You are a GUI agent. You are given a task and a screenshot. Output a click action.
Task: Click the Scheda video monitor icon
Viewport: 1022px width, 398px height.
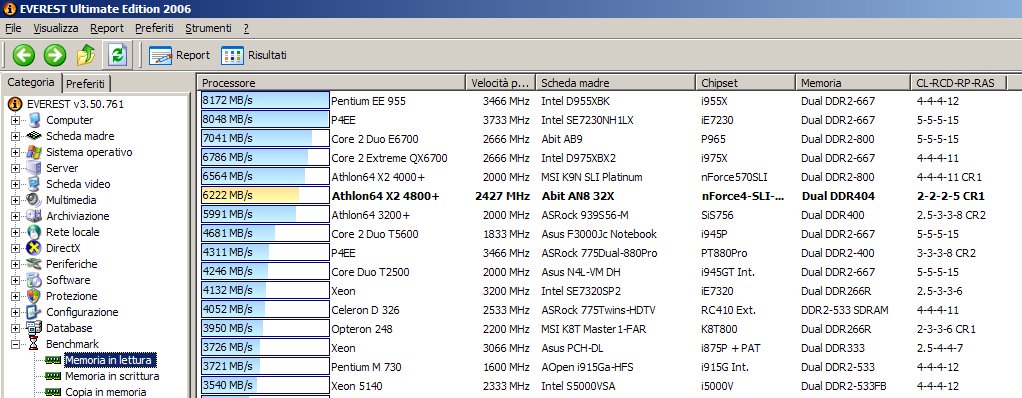click(x=35, y=184)
